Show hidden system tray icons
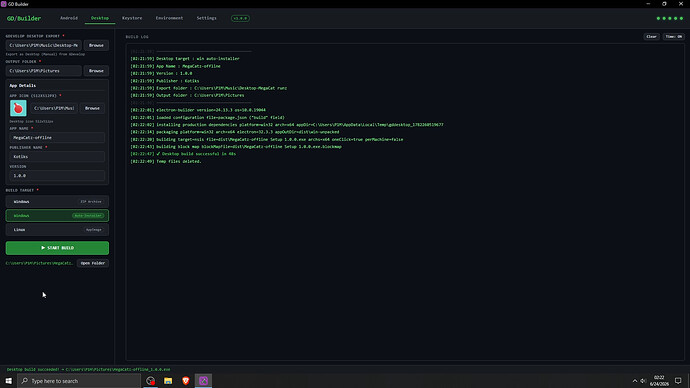690x388 pixels. click(635, 381)
